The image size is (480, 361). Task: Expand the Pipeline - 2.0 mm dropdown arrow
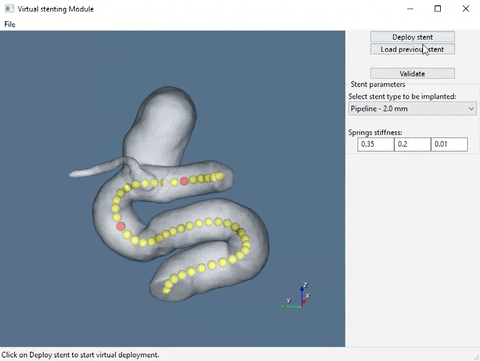(x=471, y=109)
